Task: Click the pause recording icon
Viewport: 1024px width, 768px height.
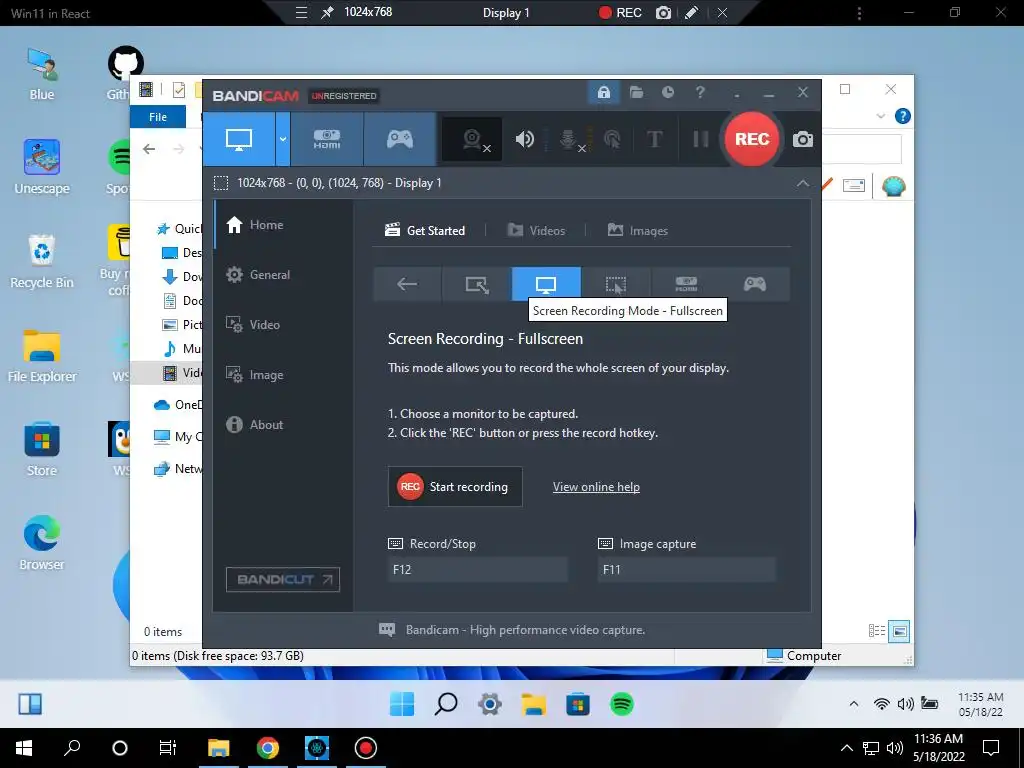Action: (700, 139)
